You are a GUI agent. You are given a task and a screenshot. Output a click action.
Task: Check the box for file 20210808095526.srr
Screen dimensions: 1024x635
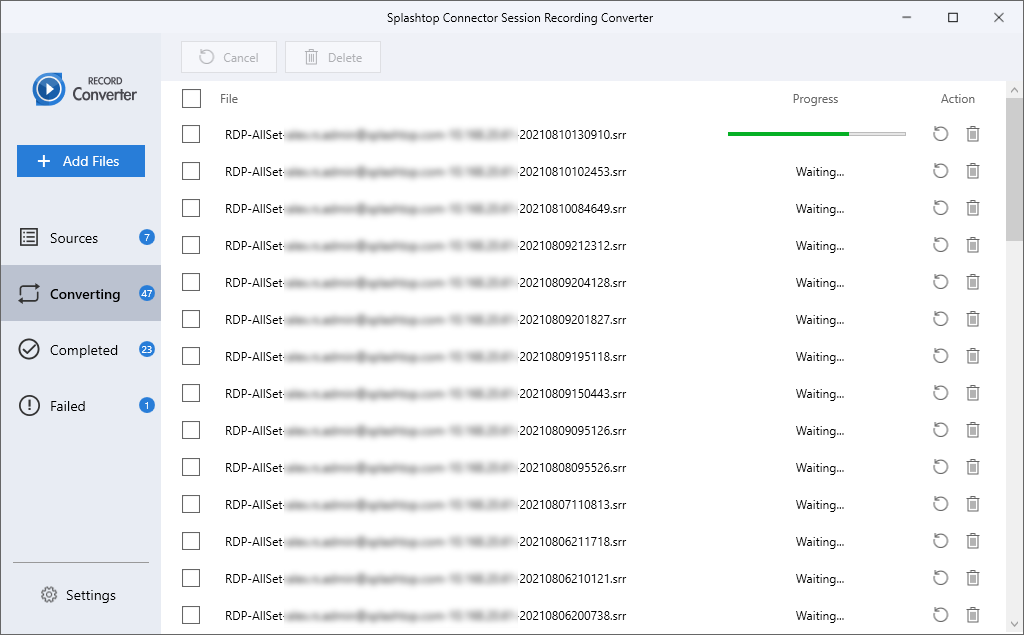click(x=191, y=467)
